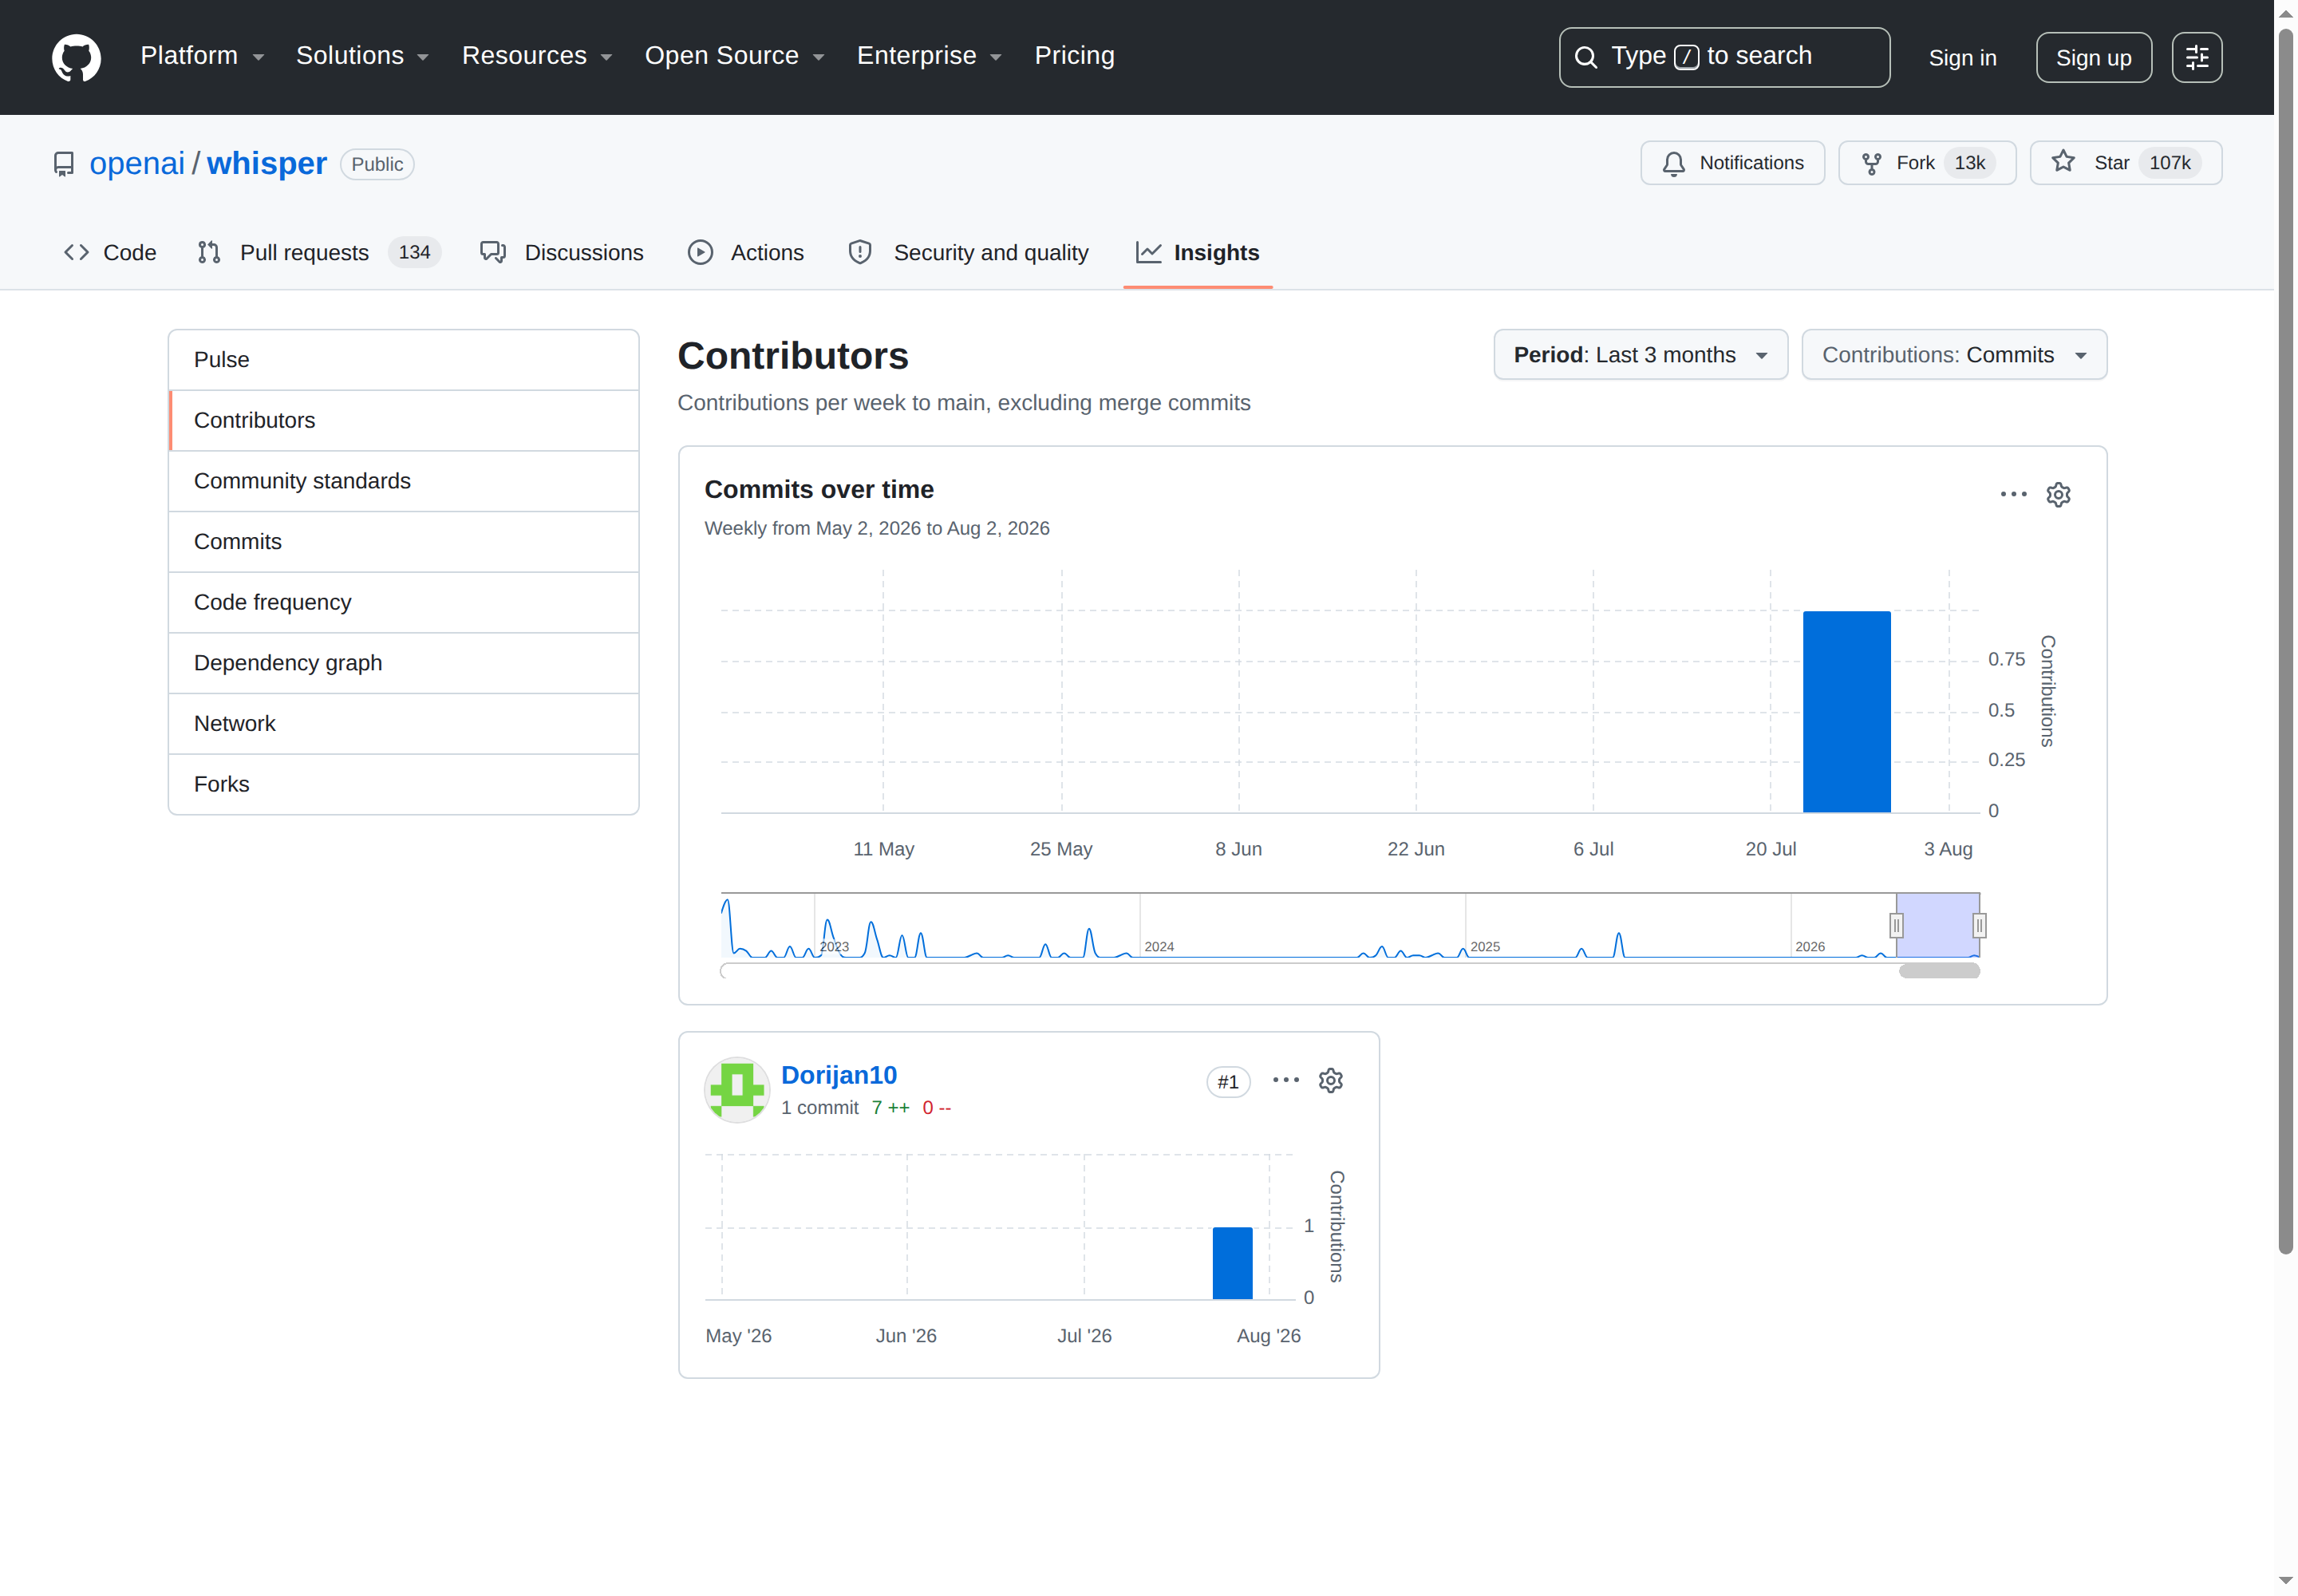Open the header settings sliders icon

(2196, 57)
